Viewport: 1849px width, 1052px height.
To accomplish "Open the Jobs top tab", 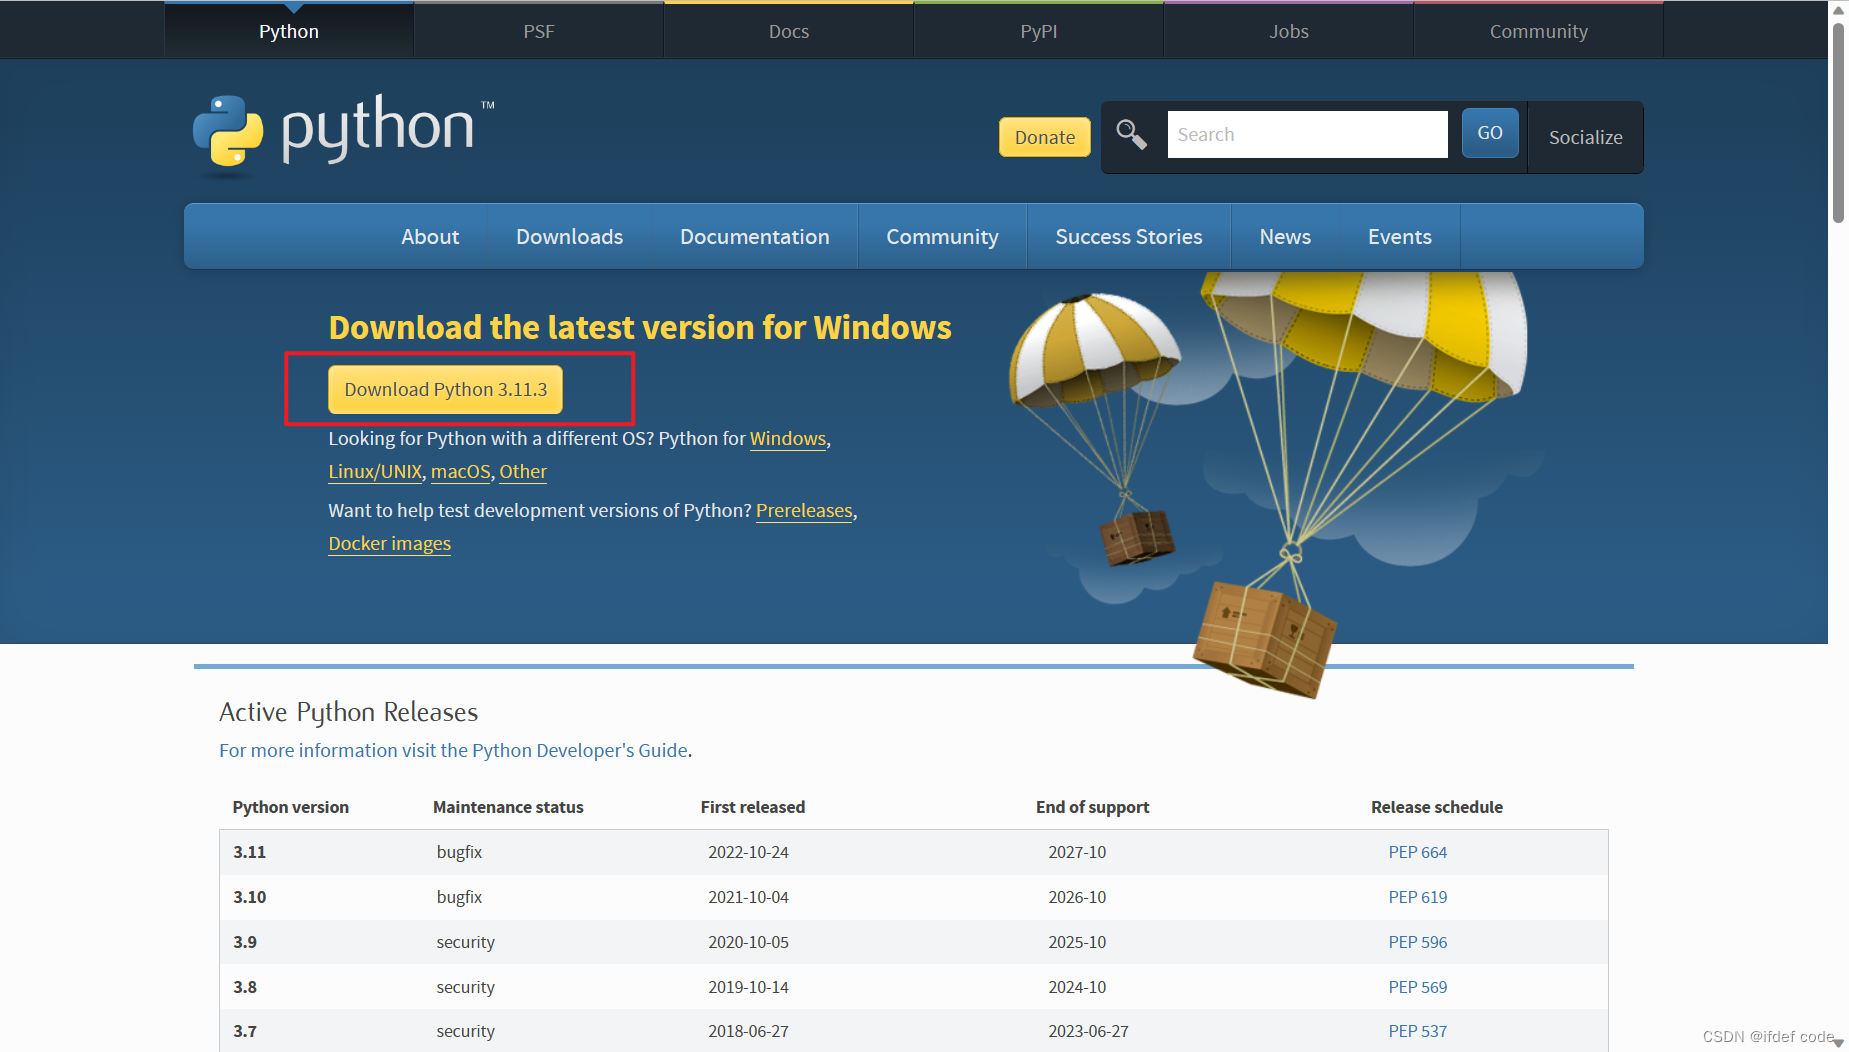I will coord(1289,31).
